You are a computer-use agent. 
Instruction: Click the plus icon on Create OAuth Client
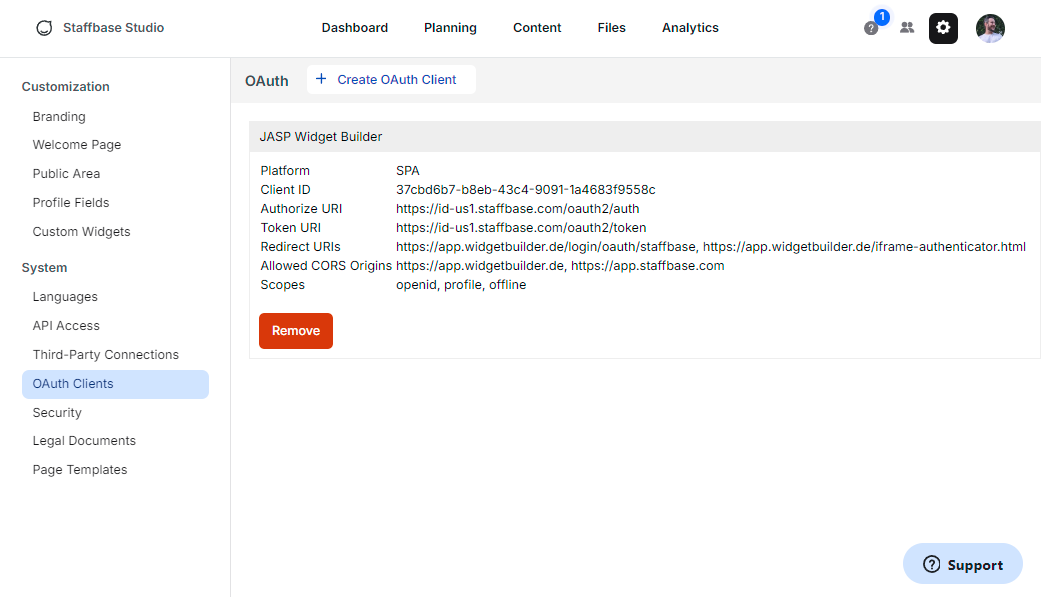pos(323,78)
